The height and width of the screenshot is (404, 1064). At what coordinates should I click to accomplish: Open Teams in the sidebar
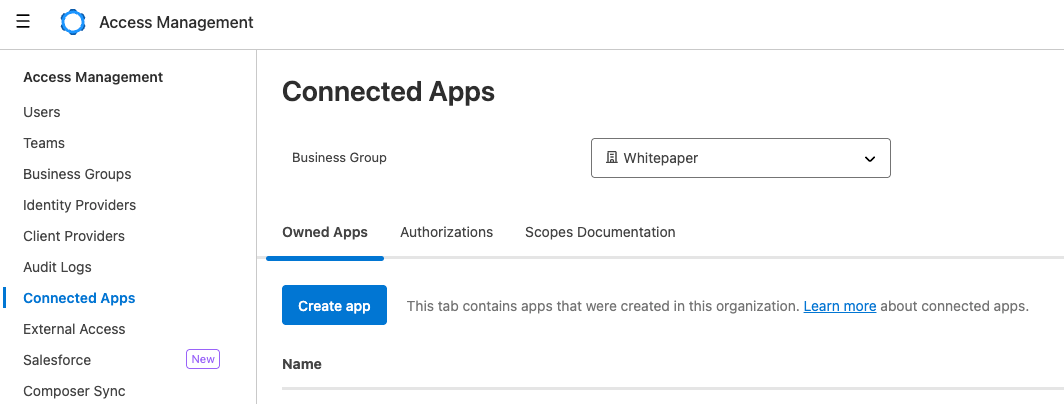point(44,143)
